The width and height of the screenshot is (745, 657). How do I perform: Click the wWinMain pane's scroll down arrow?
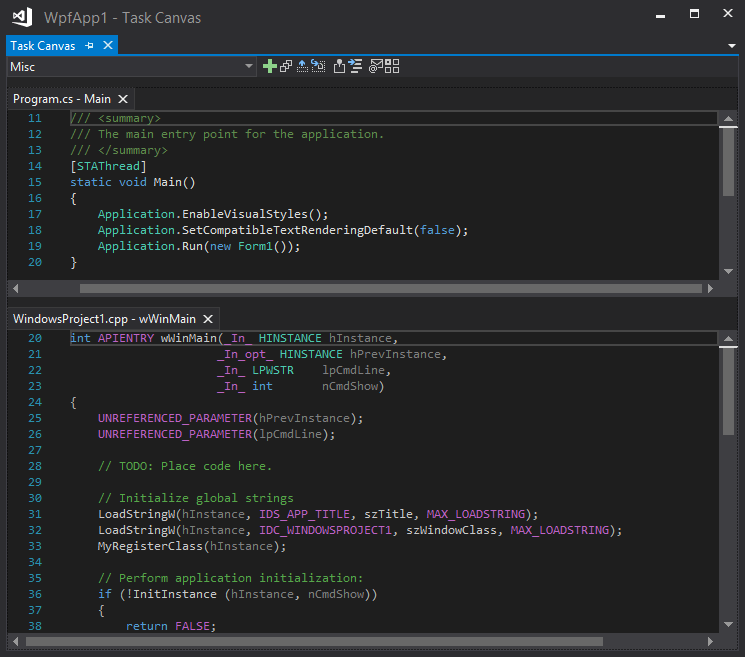tap(728, 625)
